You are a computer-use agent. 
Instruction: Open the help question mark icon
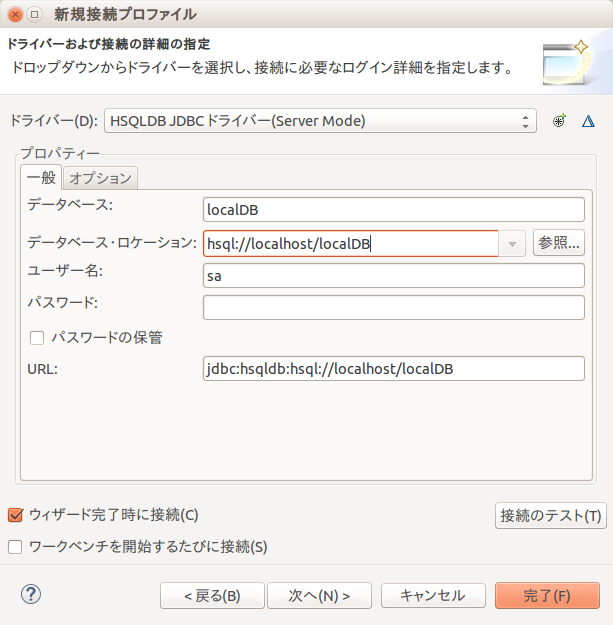point(31,594)
